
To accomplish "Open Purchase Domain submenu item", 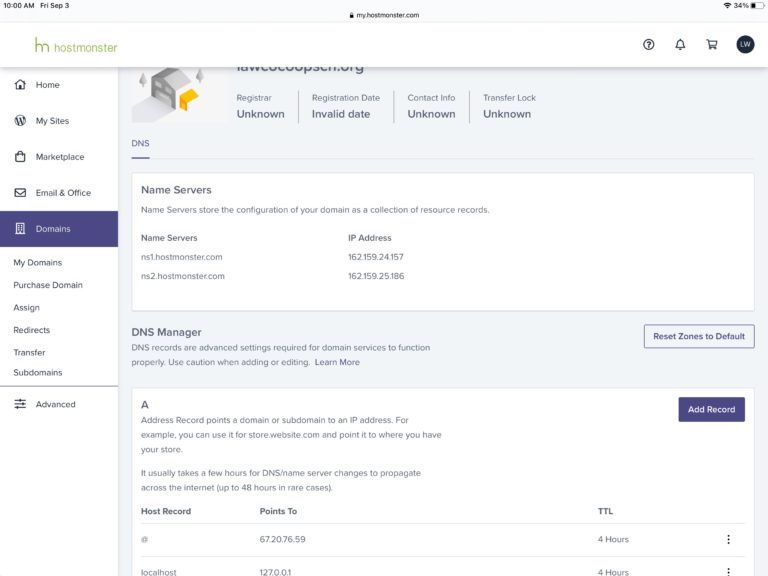I will [48, 285].
